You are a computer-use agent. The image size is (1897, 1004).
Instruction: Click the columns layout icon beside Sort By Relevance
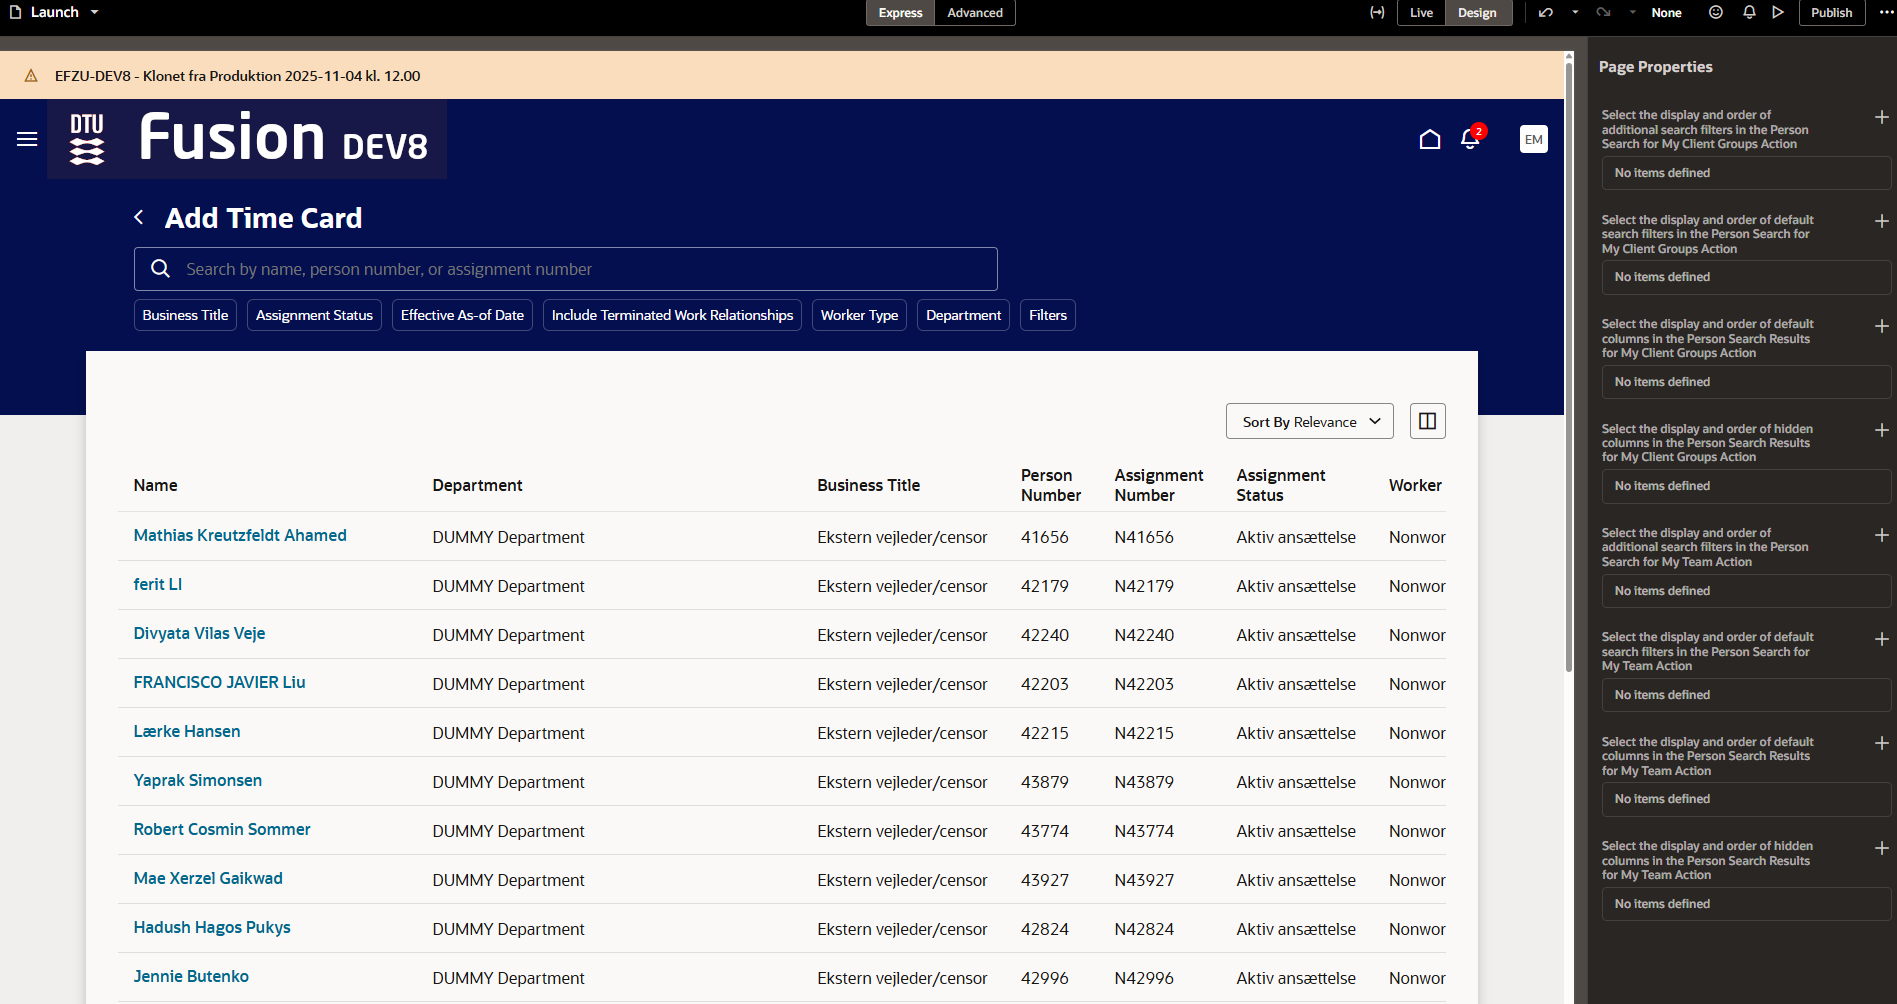[1427, 421]
